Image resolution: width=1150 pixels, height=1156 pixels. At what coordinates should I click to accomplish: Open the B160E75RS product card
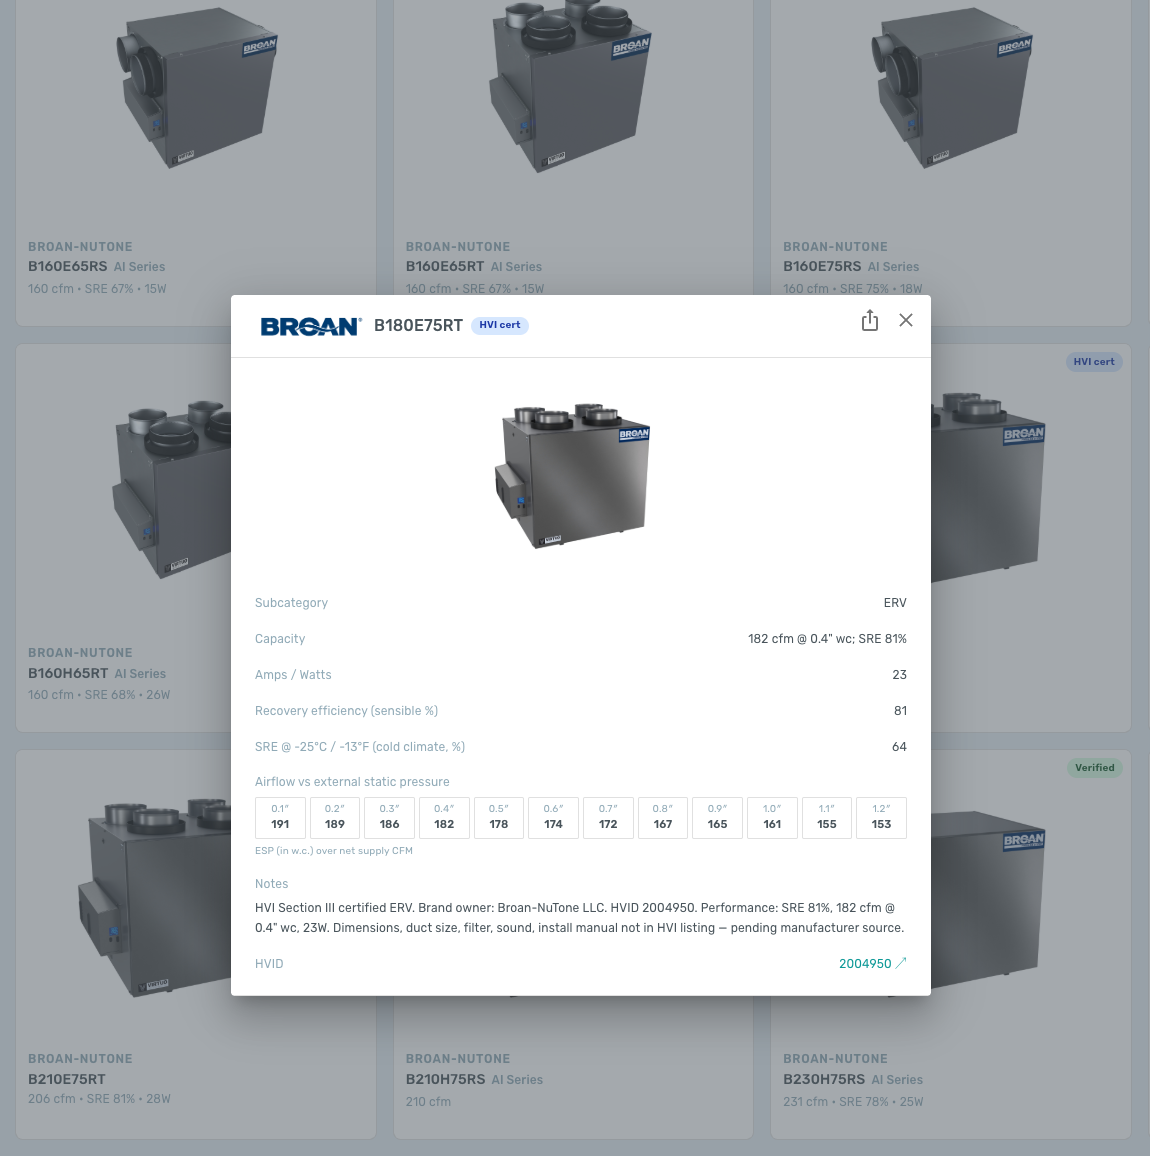point(951,162)
